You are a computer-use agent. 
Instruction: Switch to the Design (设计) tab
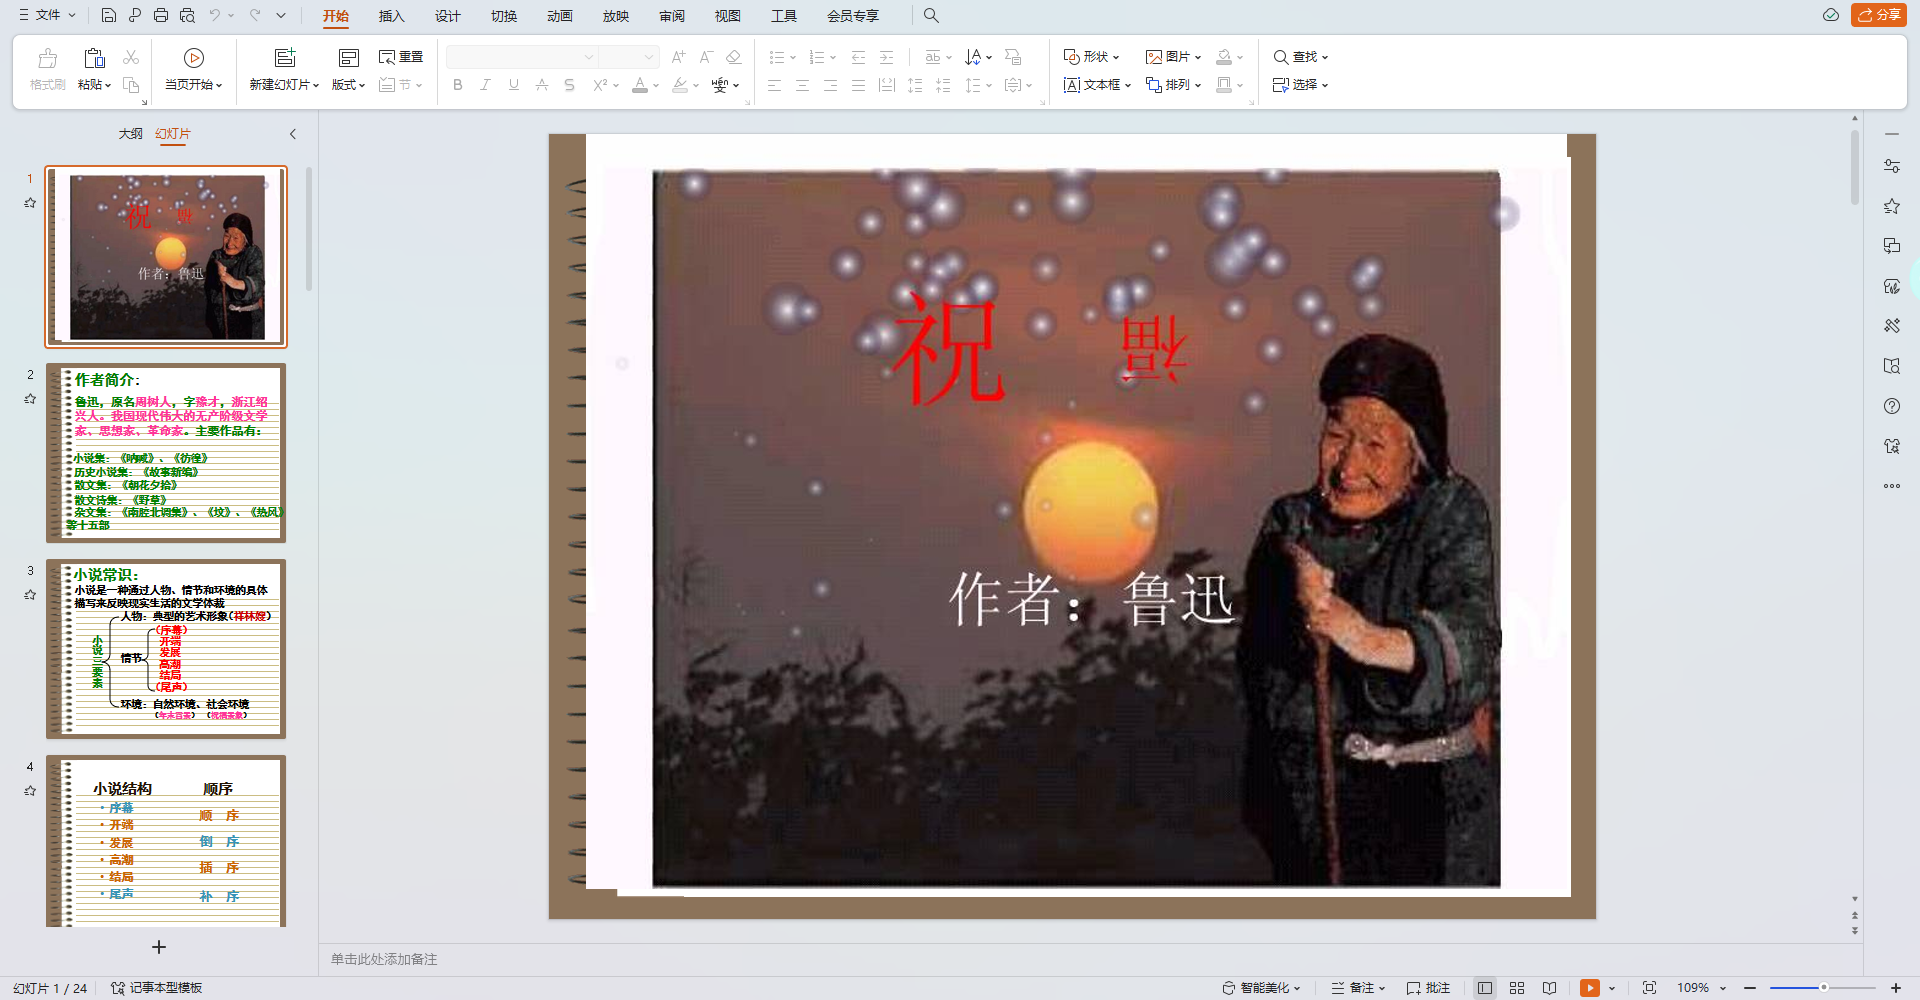pos(447,16)
